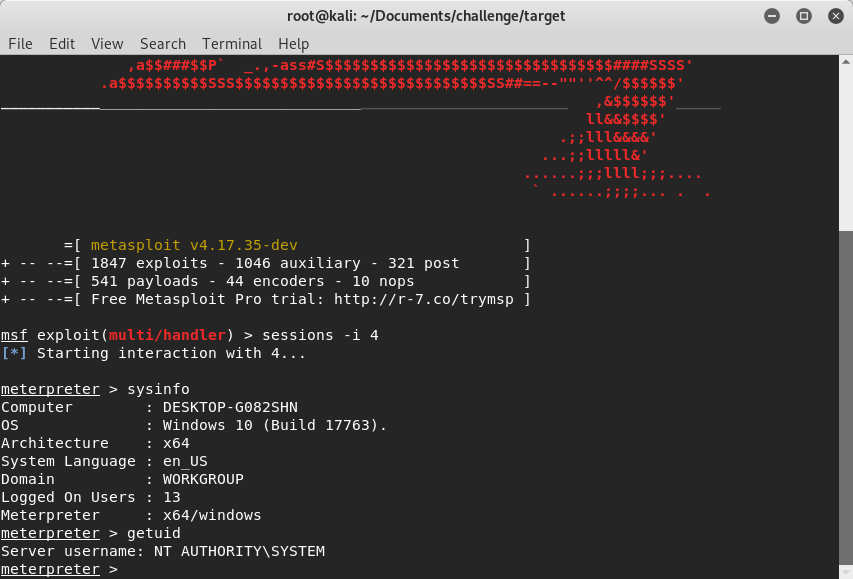Open the Help menu
The width and height of the screenshot is (853, 579).
click(293, 44)
